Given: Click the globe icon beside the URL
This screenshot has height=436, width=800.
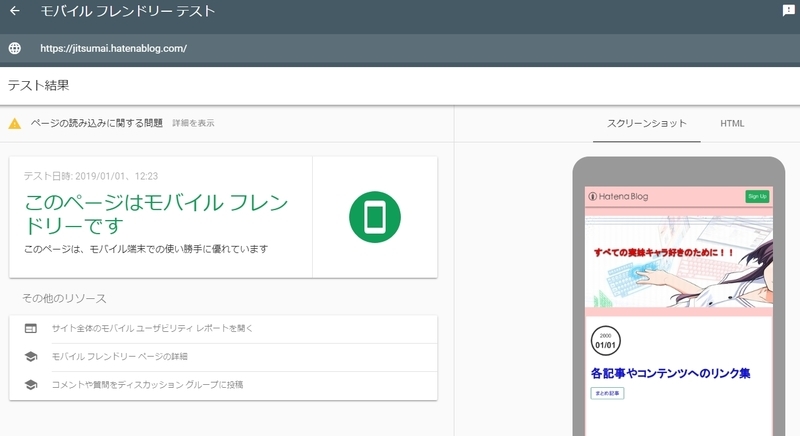Looking at the screenshot, I should 15,48.
